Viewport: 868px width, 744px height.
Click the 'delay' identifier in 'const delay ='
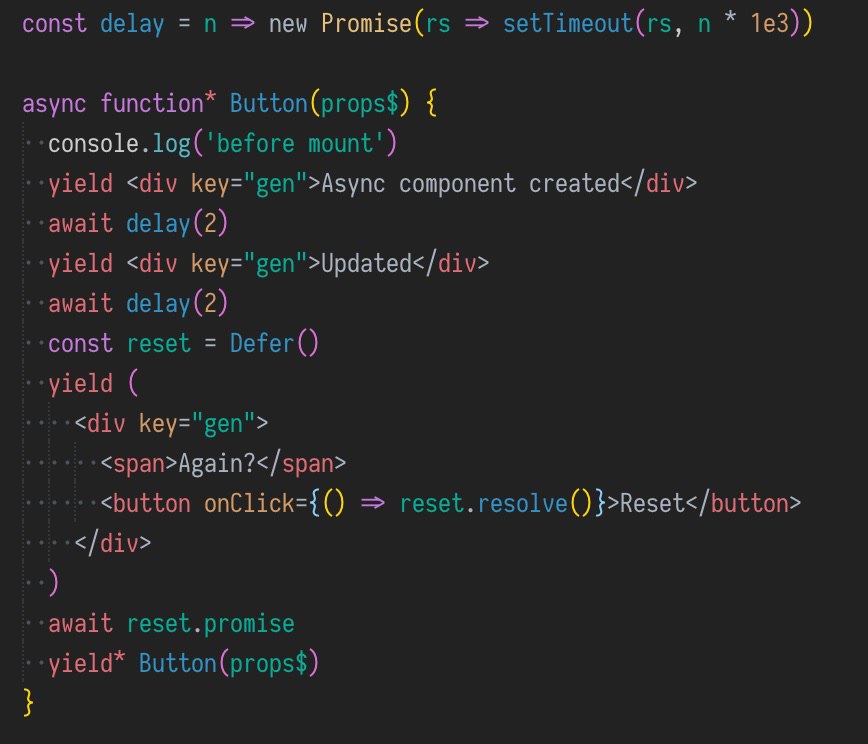[132, 24]
